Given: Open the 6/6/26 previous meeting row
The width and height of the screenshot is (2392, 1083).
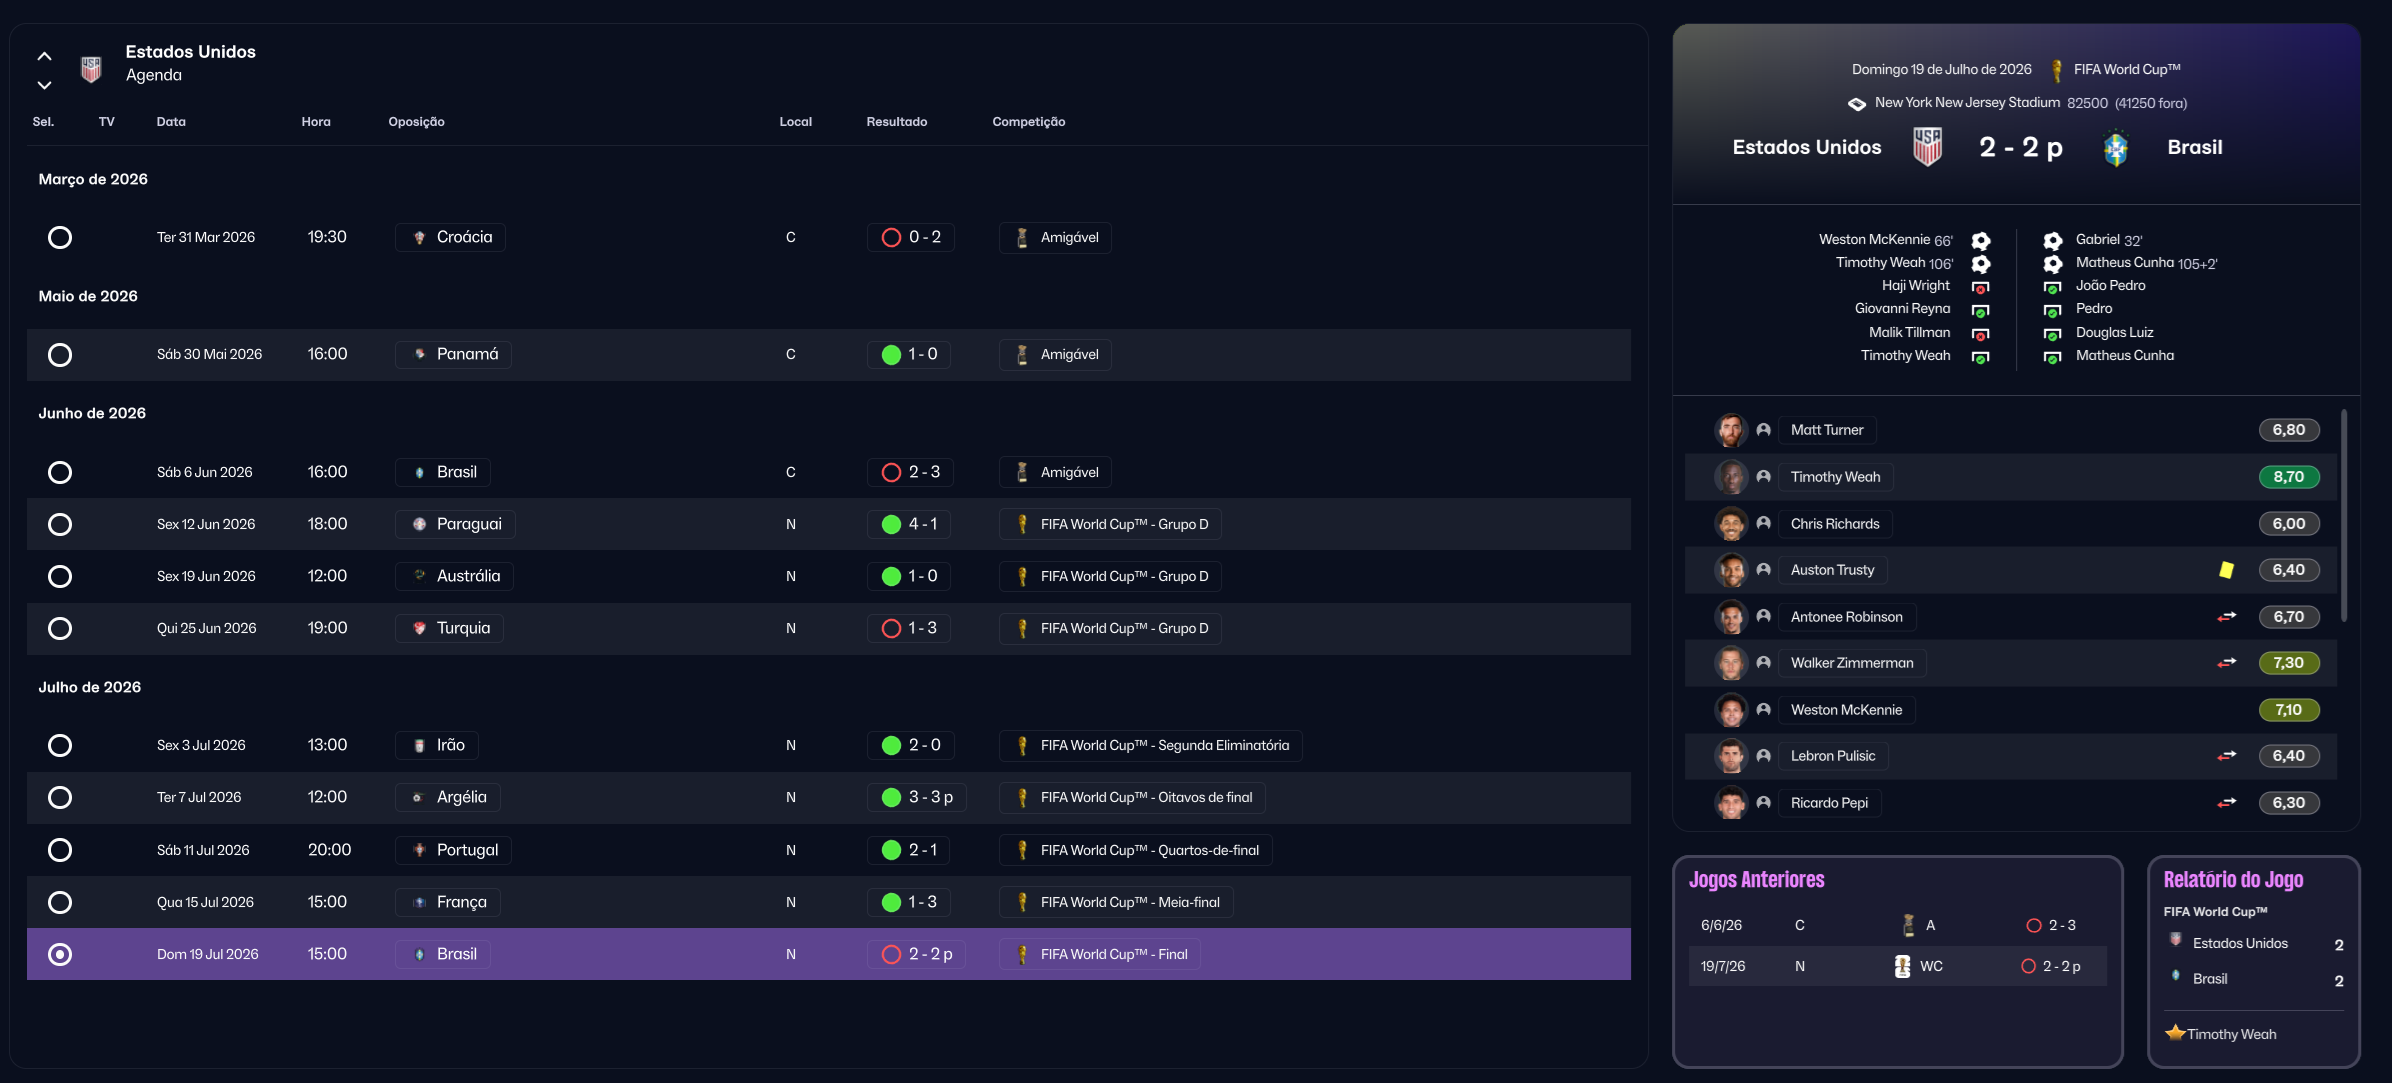Looking at the screenshot, I should pos(1897,926).
